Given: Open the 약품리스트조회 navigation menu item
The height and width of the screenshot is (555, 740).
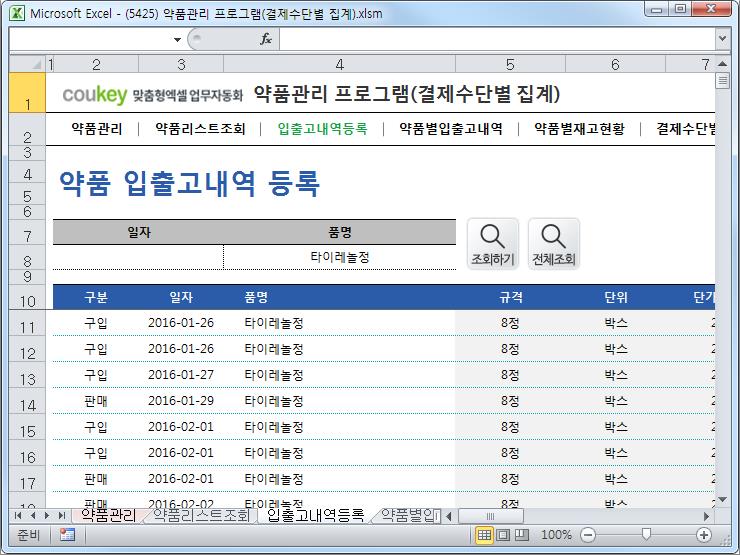Looking at the screenshot, I should point(200,128).
